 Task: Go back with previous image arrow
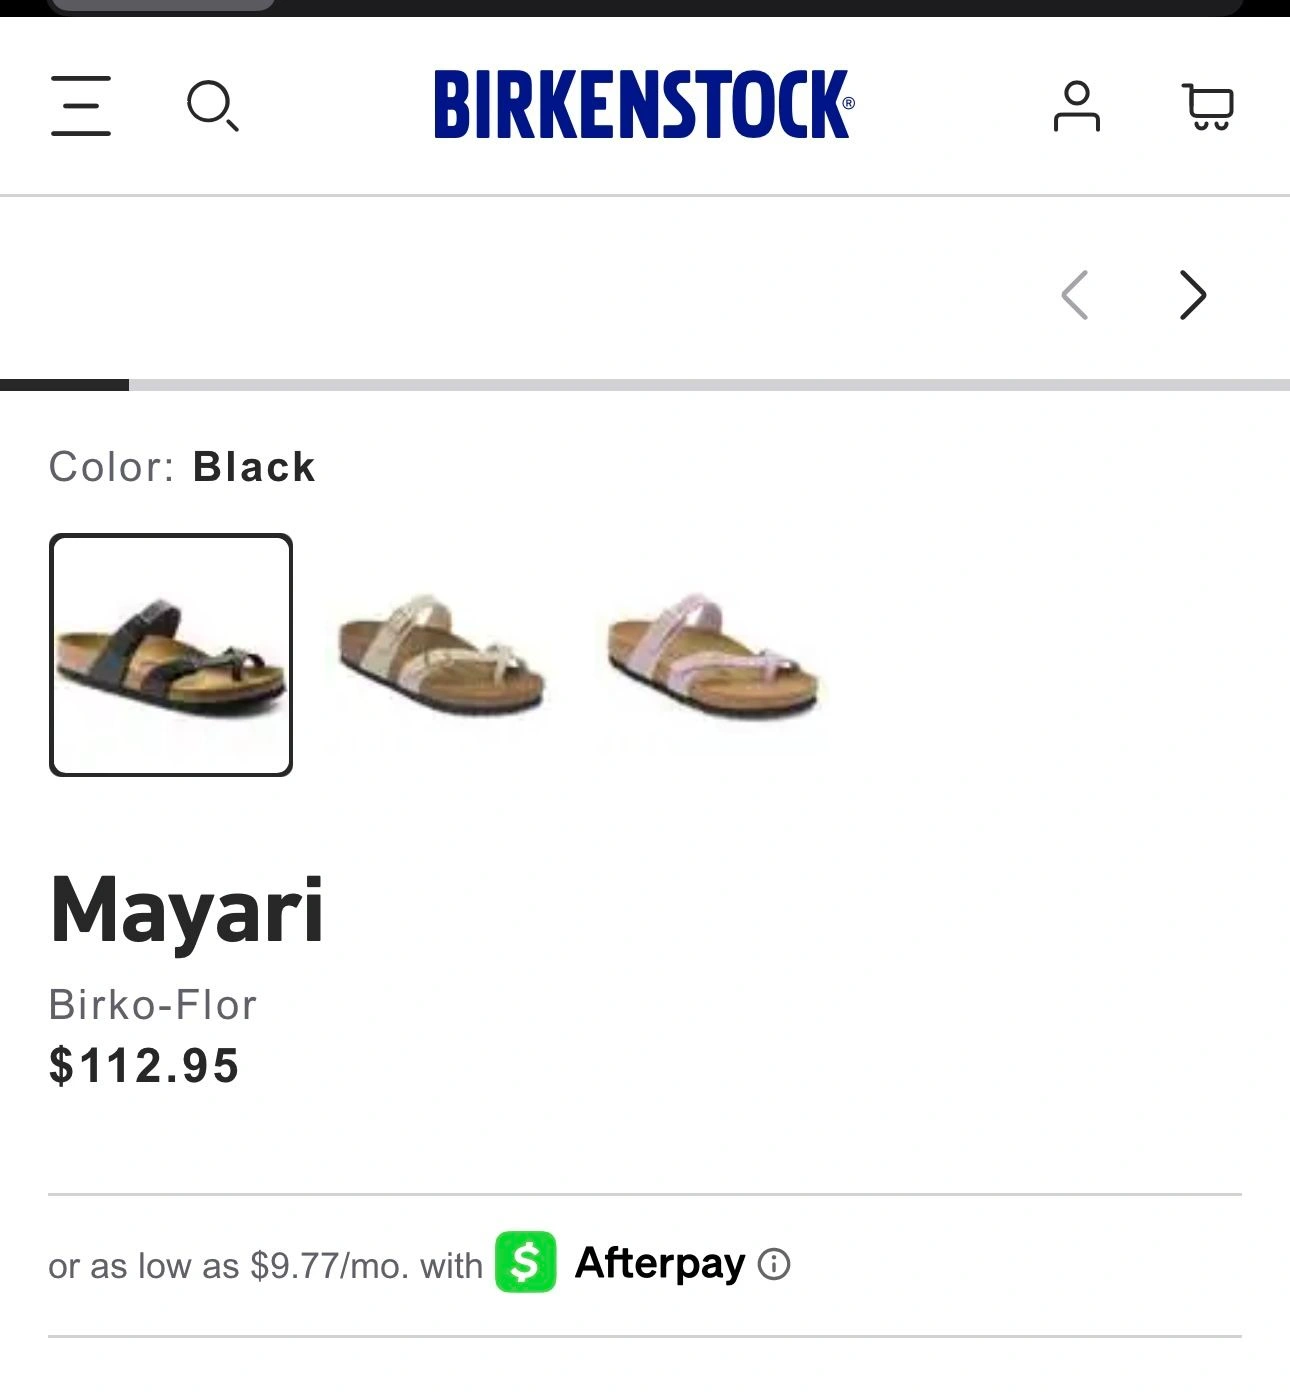pyautogui.click(x=1075, y=295)
